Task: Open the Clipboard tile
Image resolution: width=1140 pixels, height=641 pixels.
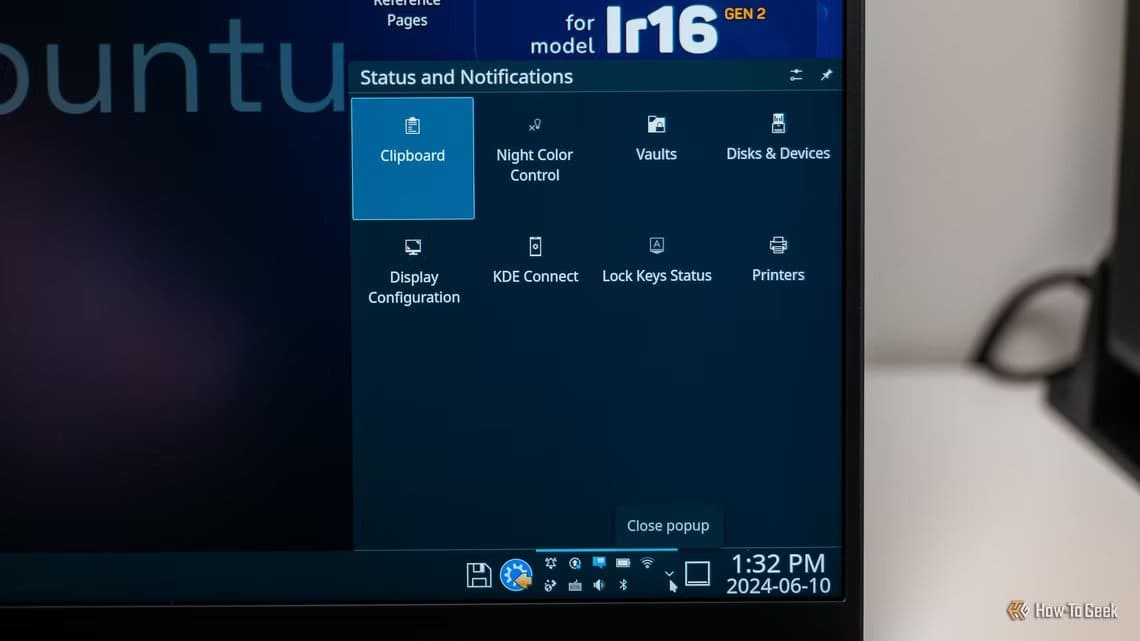Action: 413,158
